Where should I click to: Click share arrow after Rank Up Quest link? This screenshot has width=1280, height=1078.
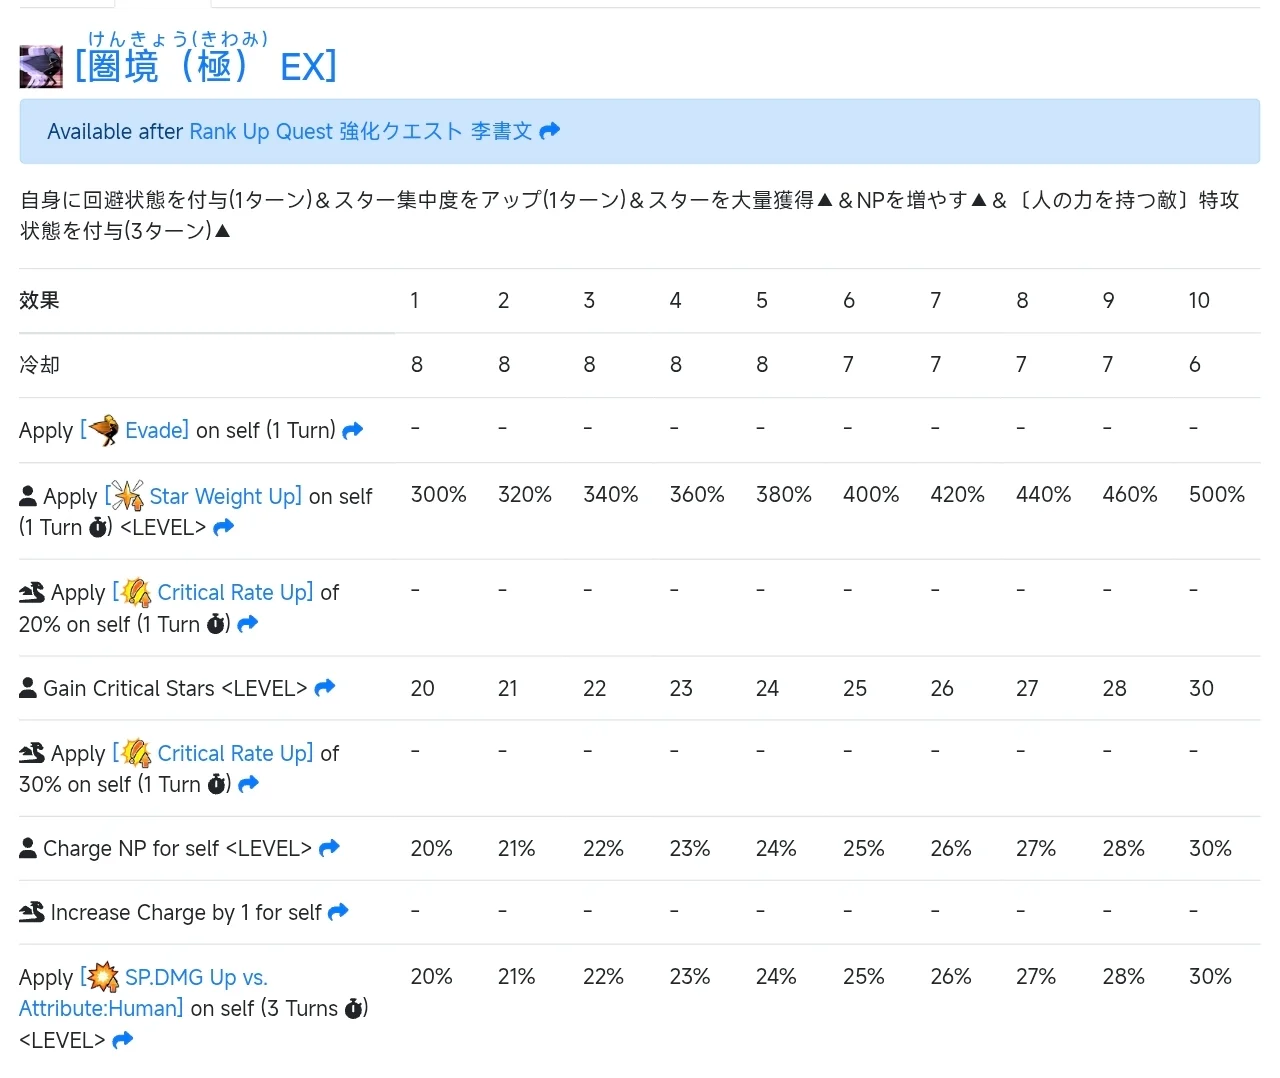point(550,131)
